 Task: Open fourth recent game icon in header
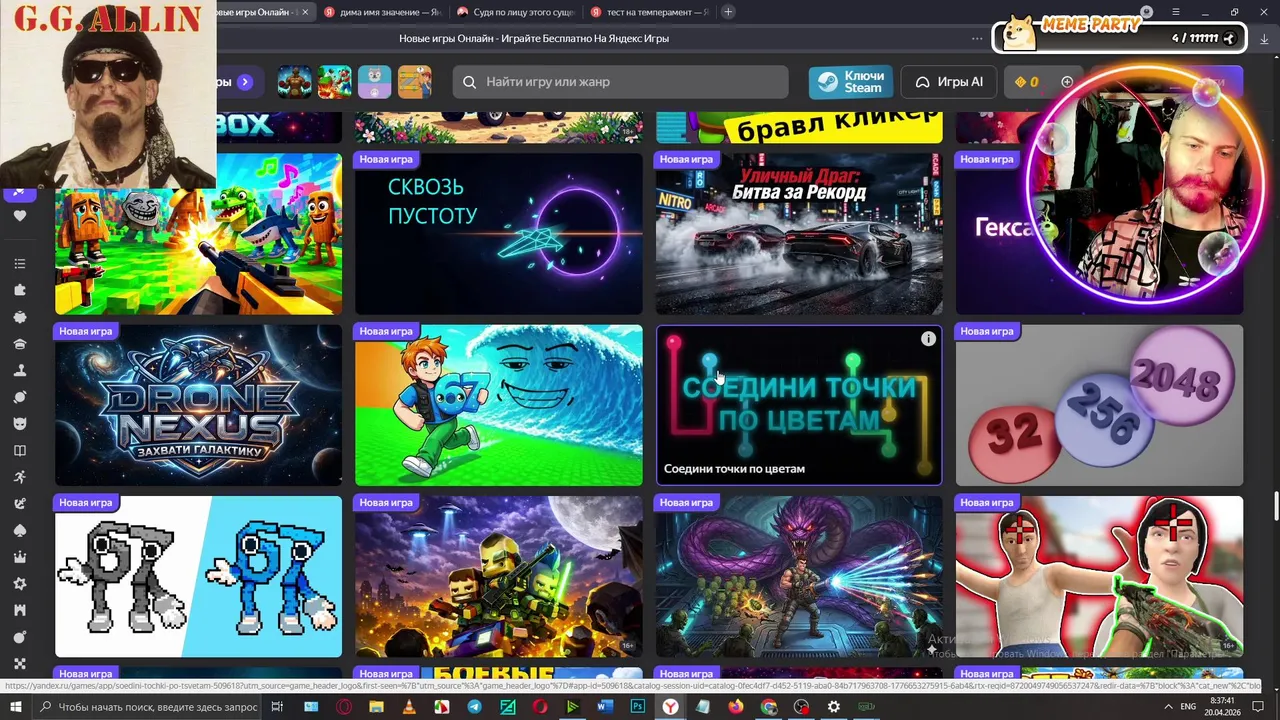(415, 82)
